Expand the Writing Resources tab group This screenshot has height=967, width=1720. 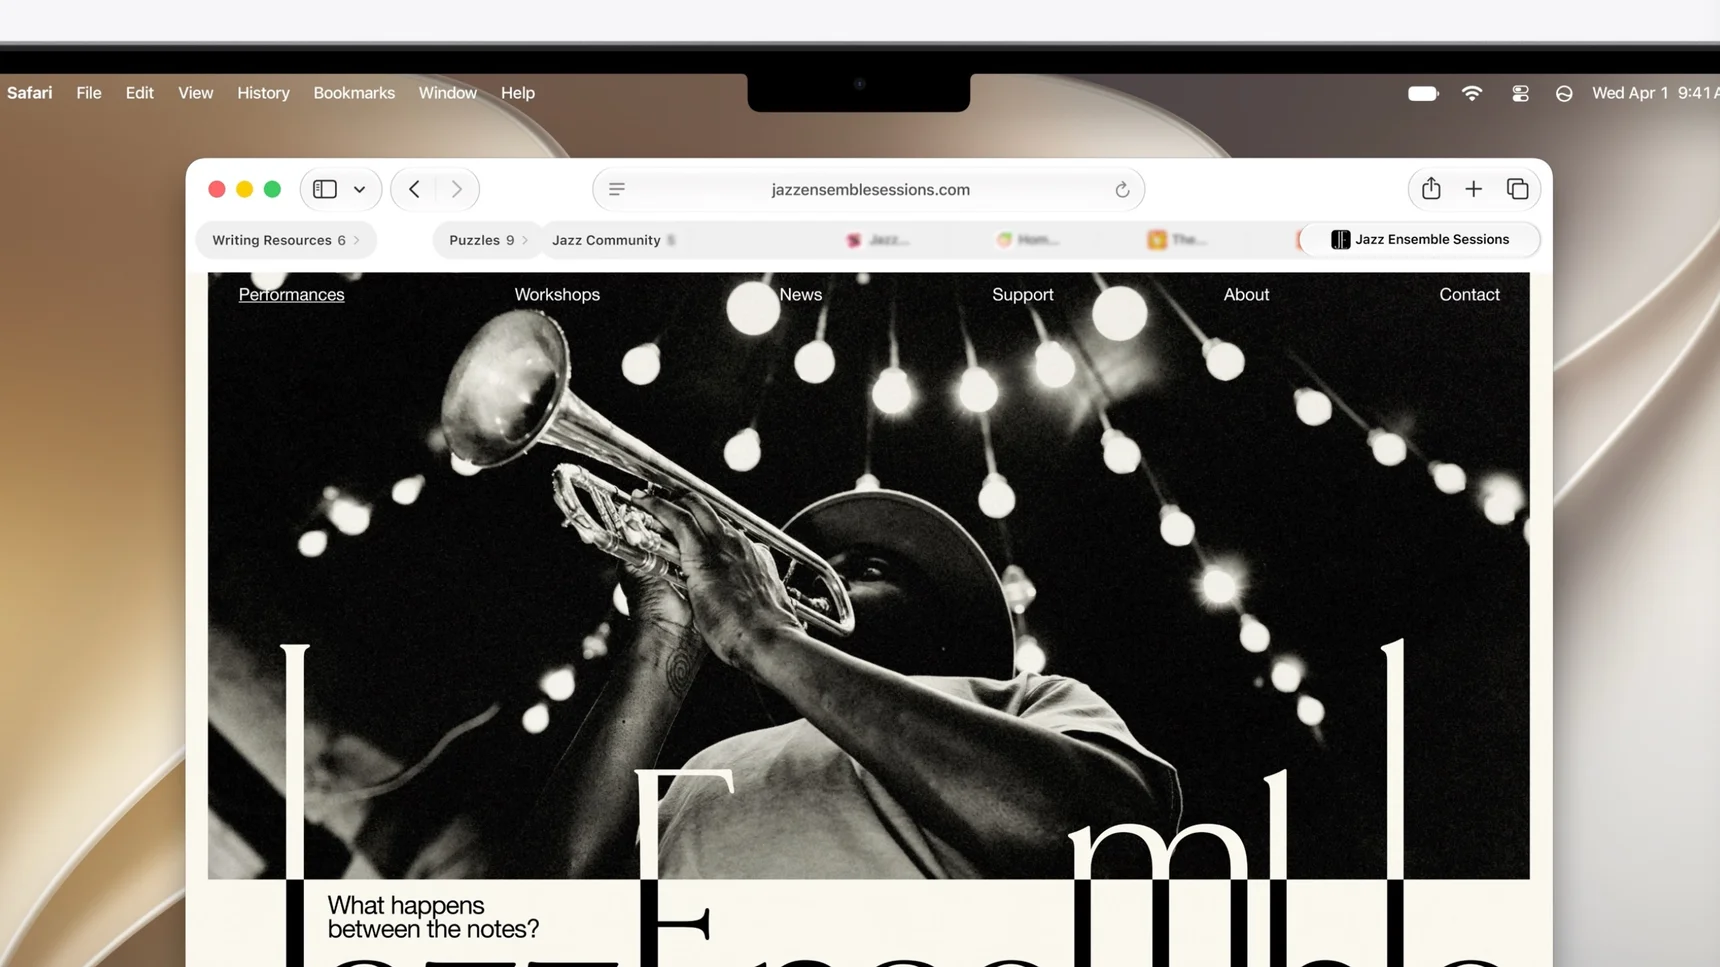tap(286, 240)
